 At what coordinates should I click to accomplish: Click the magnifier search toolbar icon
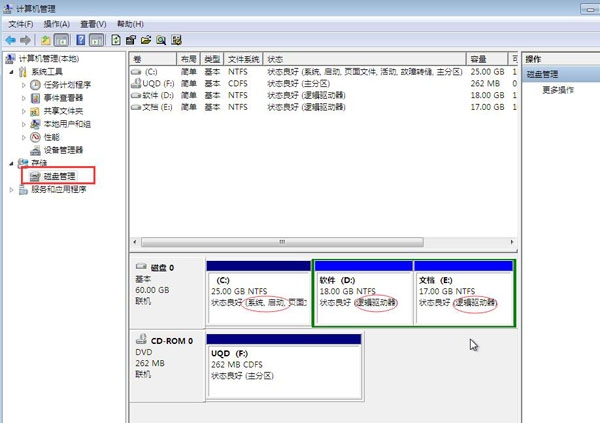[161, 40]
